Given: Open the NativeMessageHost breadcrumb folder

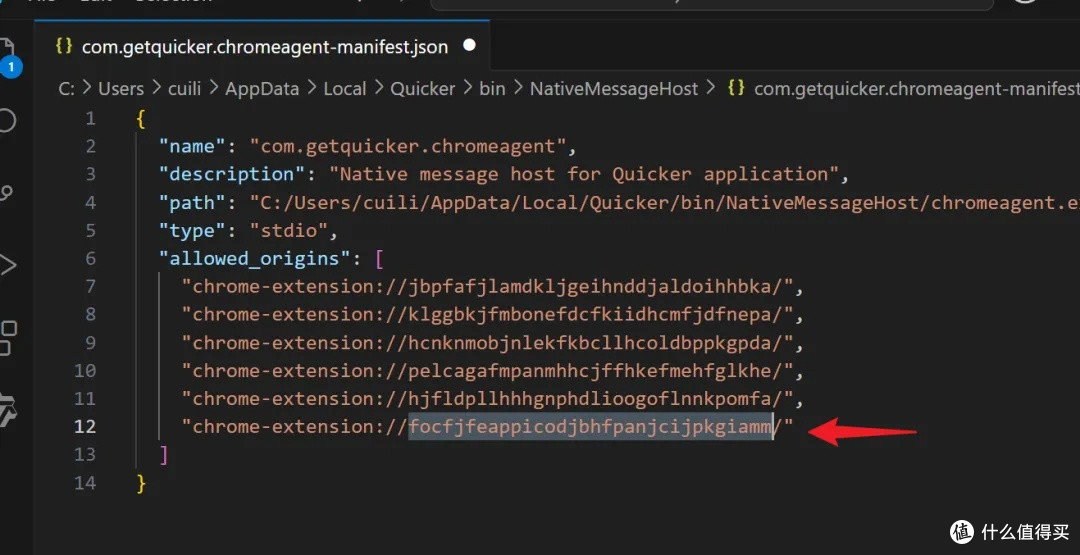Looking at the screenshot, I should coord(614,89).
